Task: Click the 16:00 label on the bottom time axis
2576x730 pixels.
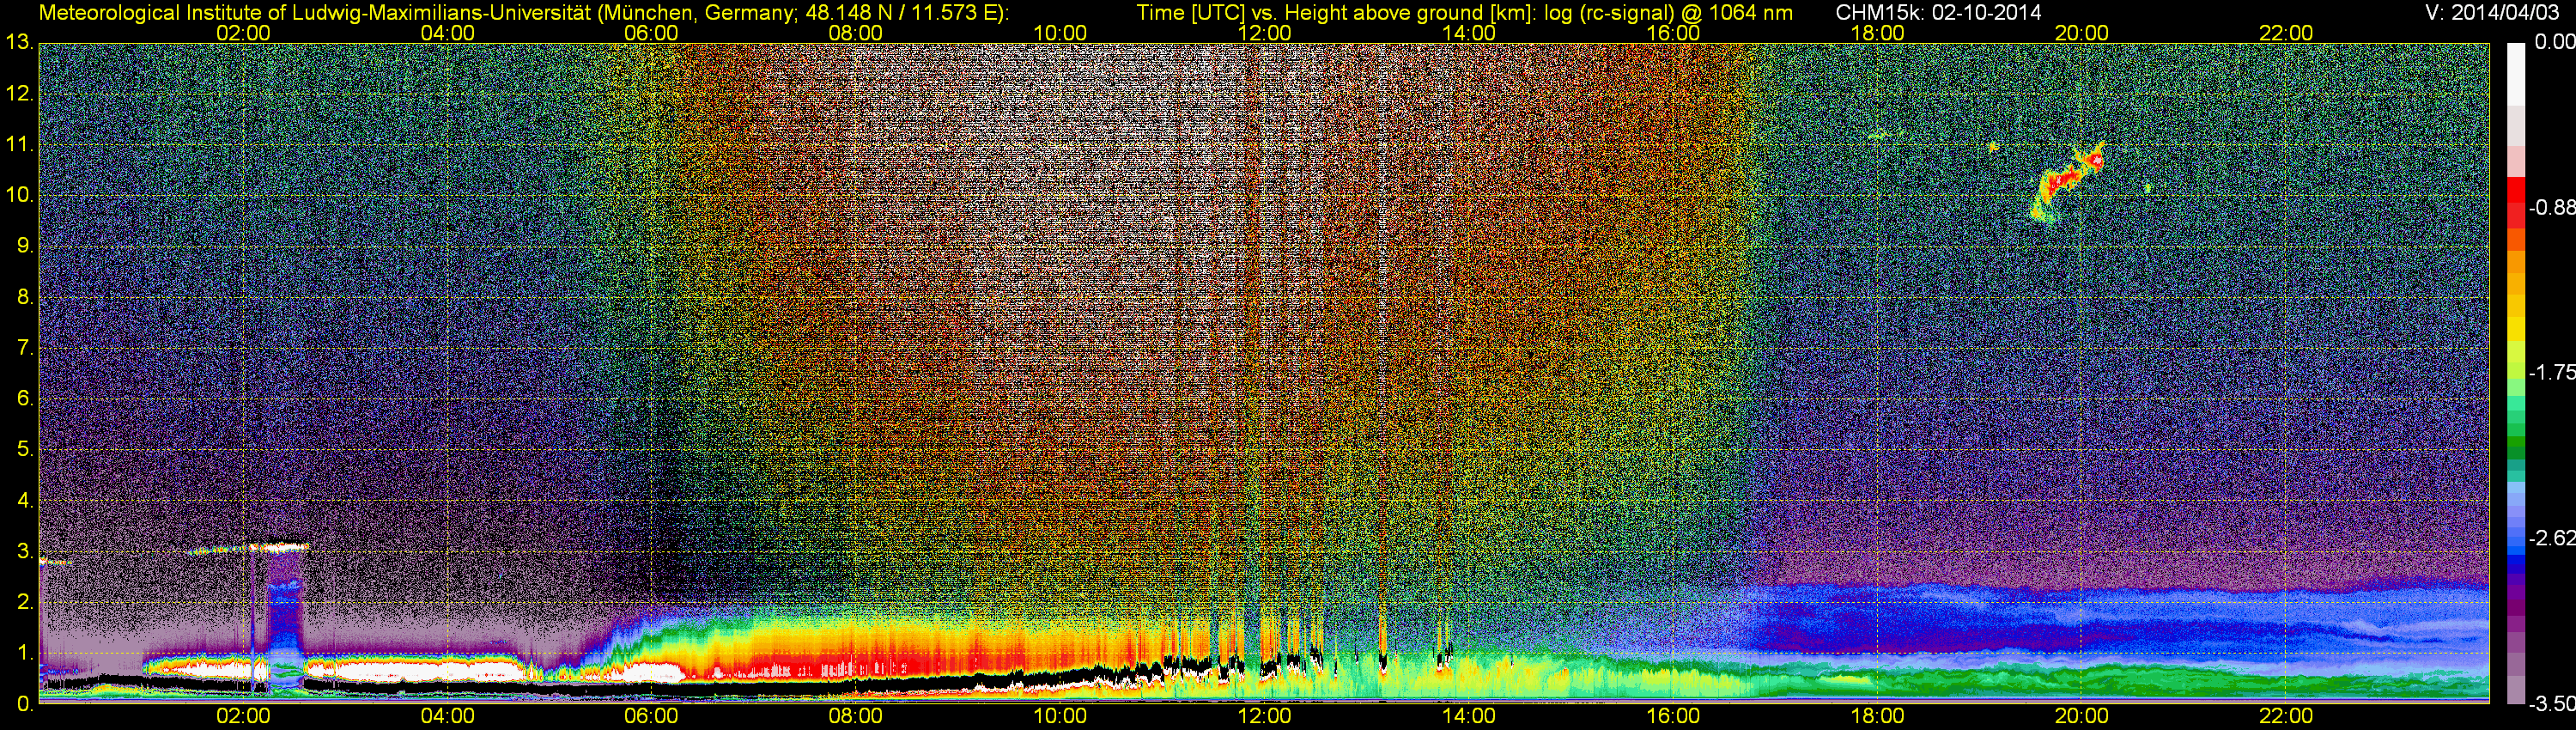Action: click(1673, 716)
